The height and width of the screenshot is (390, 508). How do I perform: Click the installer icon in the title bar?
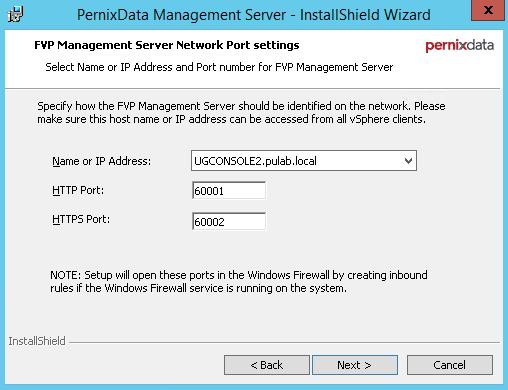(x=15, y=14)
